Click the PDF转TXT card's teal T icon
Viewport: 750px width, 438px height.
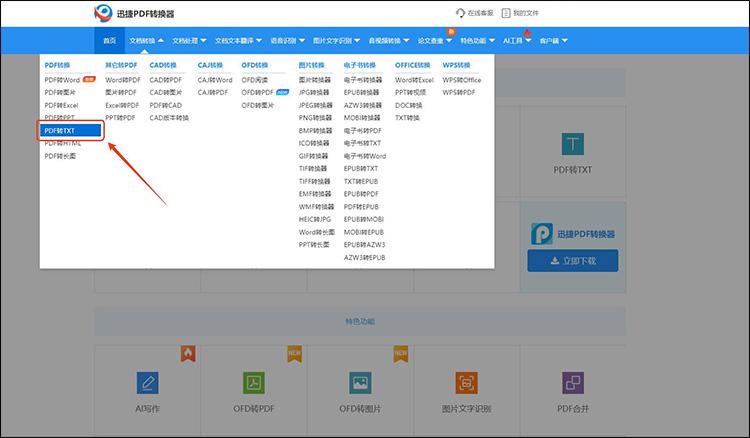[x=573, y=144]
